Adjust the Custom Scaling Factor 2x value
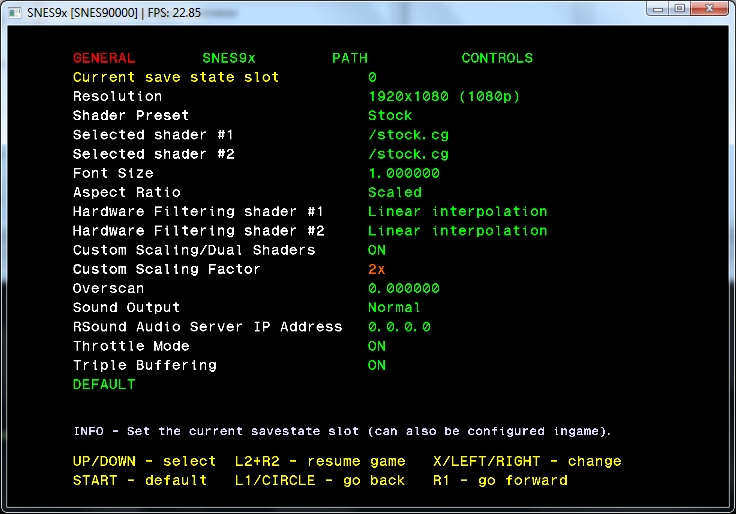Screen dimensions: 736x514 point(376,269)
